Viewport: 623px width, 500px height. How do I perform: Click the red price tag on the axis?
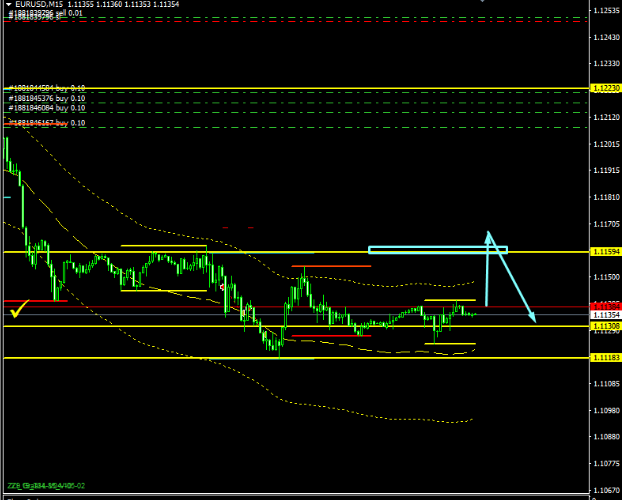604,305
